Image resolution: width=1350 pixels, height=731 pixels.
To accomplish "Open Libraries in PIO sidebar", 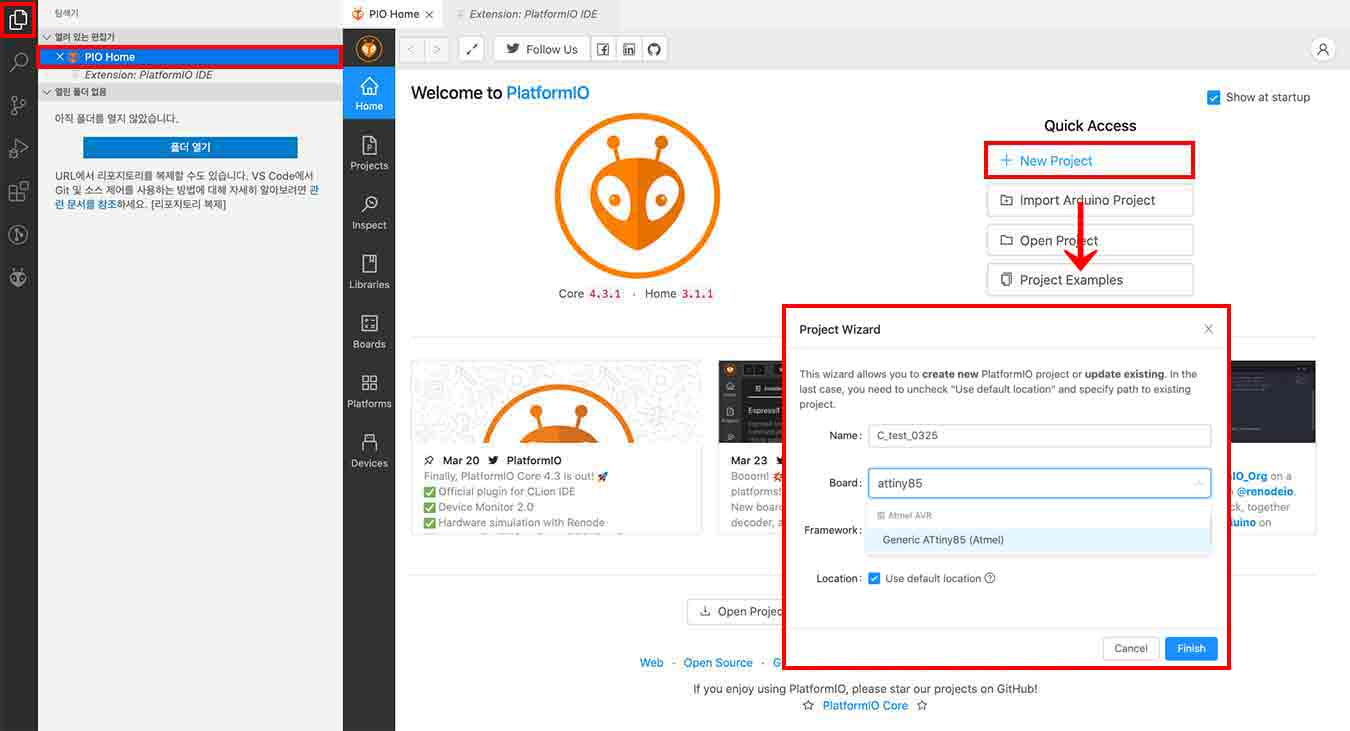I will pyautogui.click(x=369, y=272).
